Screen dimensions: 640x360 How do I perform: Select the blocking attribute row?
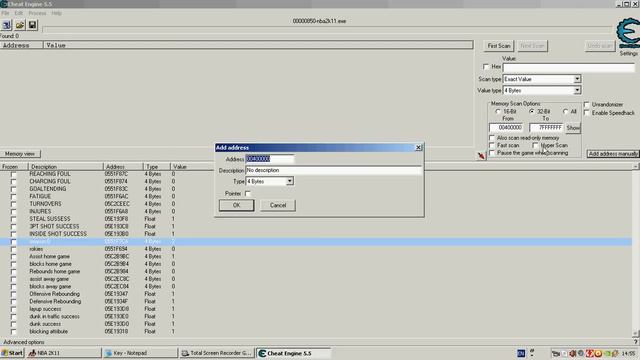[x=316, y=331]
